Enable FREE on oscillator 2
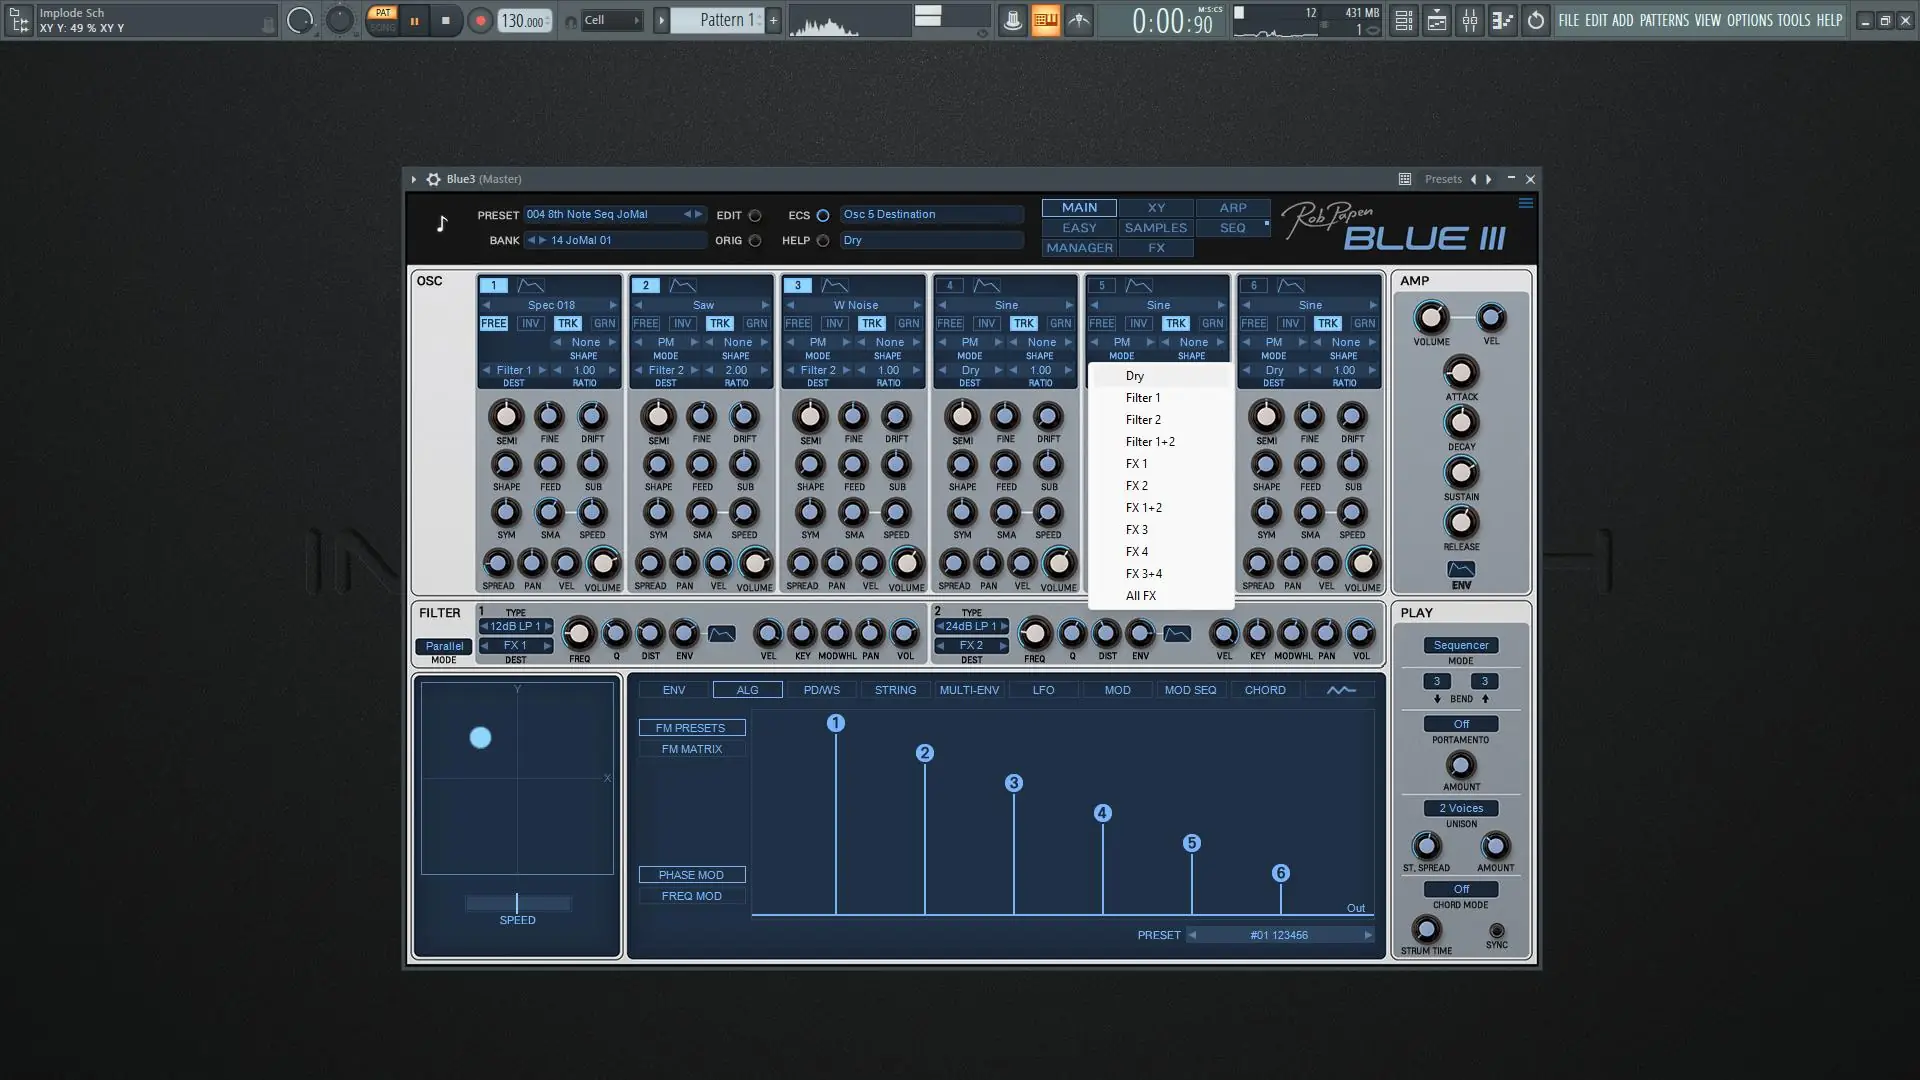 [x=646, y=323]
